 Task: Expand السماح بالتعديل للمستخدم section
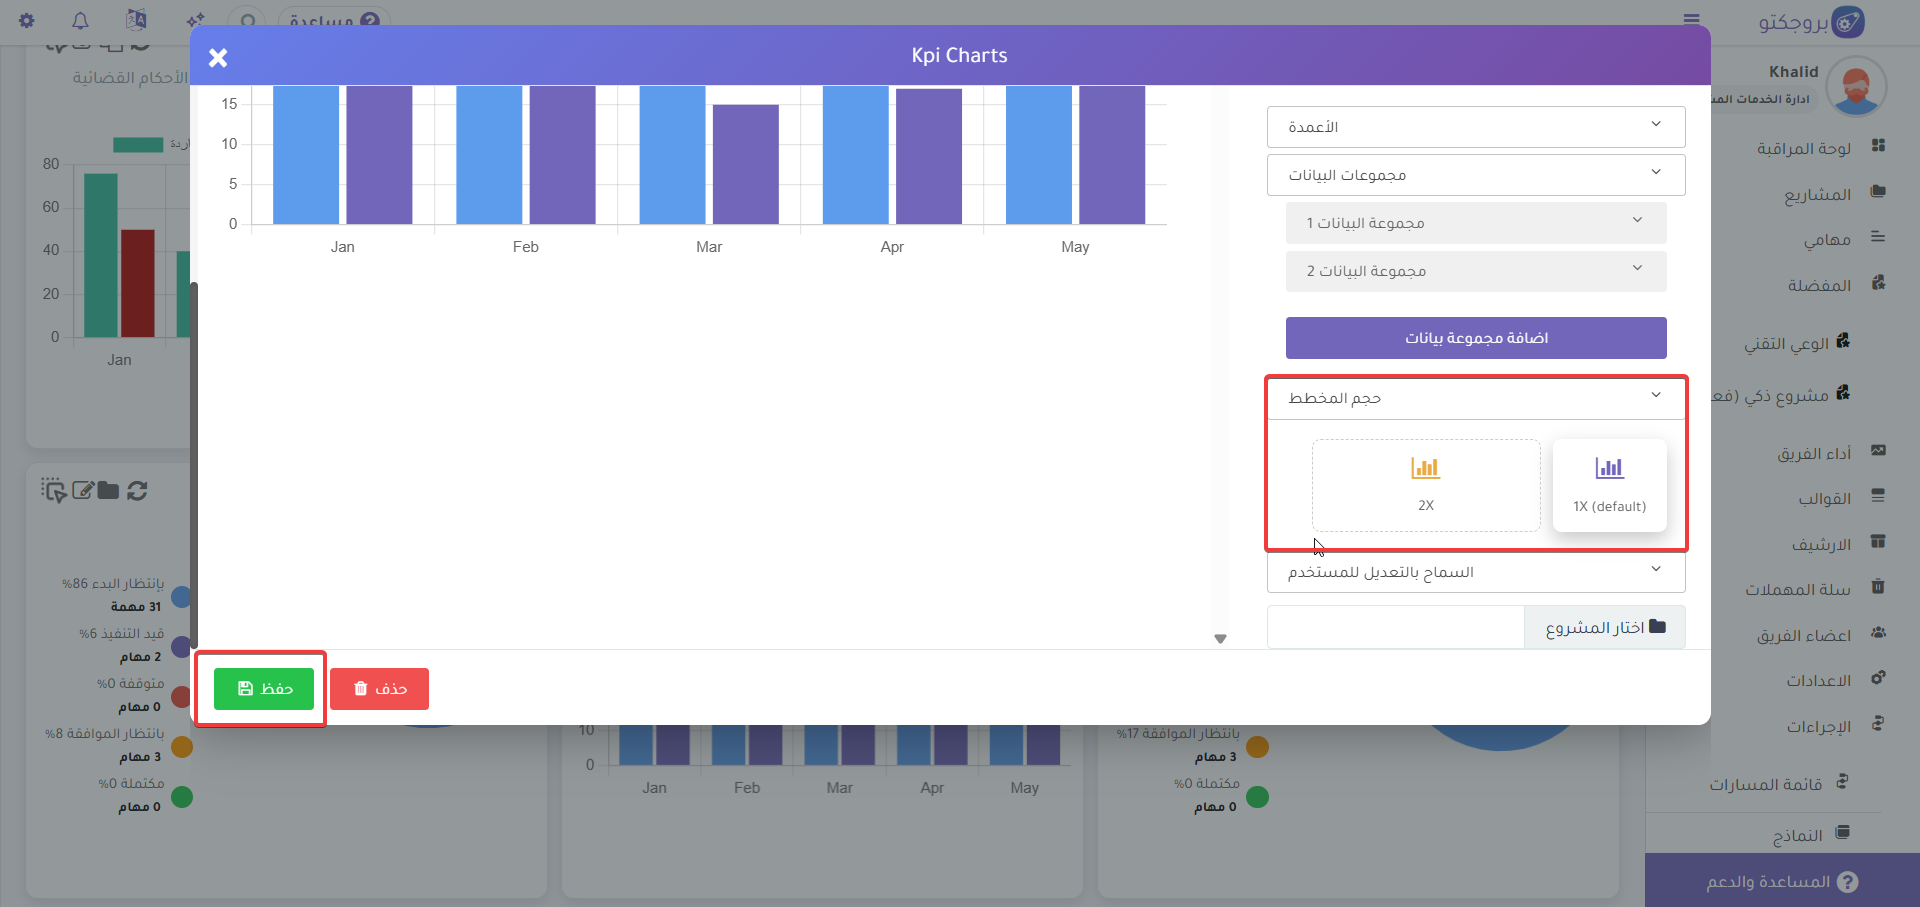click(1475, 572)
